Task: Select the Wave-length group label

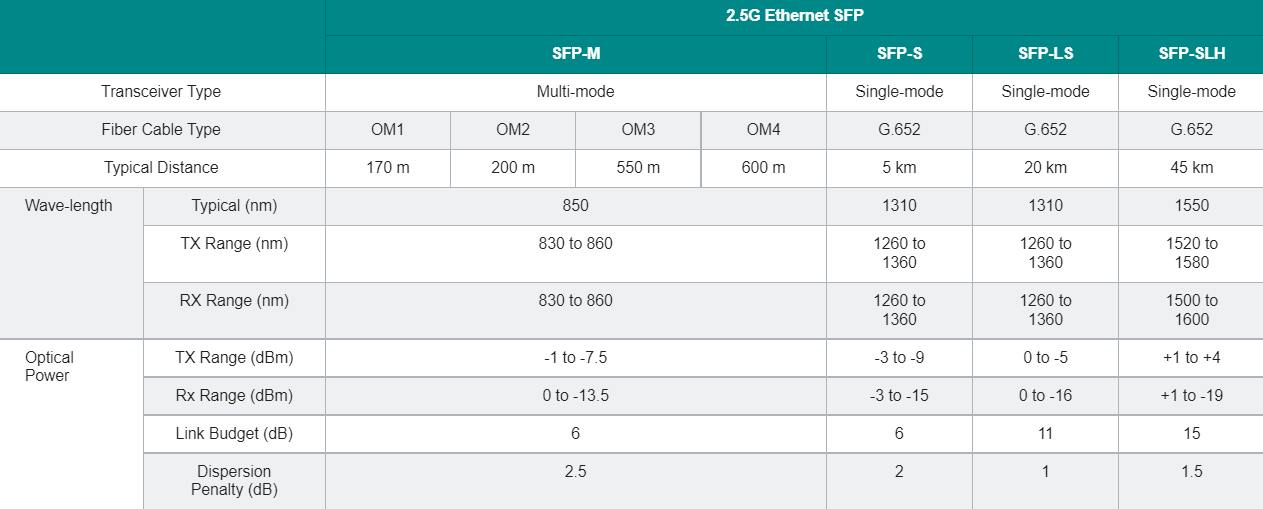Action: coord(69,206)
